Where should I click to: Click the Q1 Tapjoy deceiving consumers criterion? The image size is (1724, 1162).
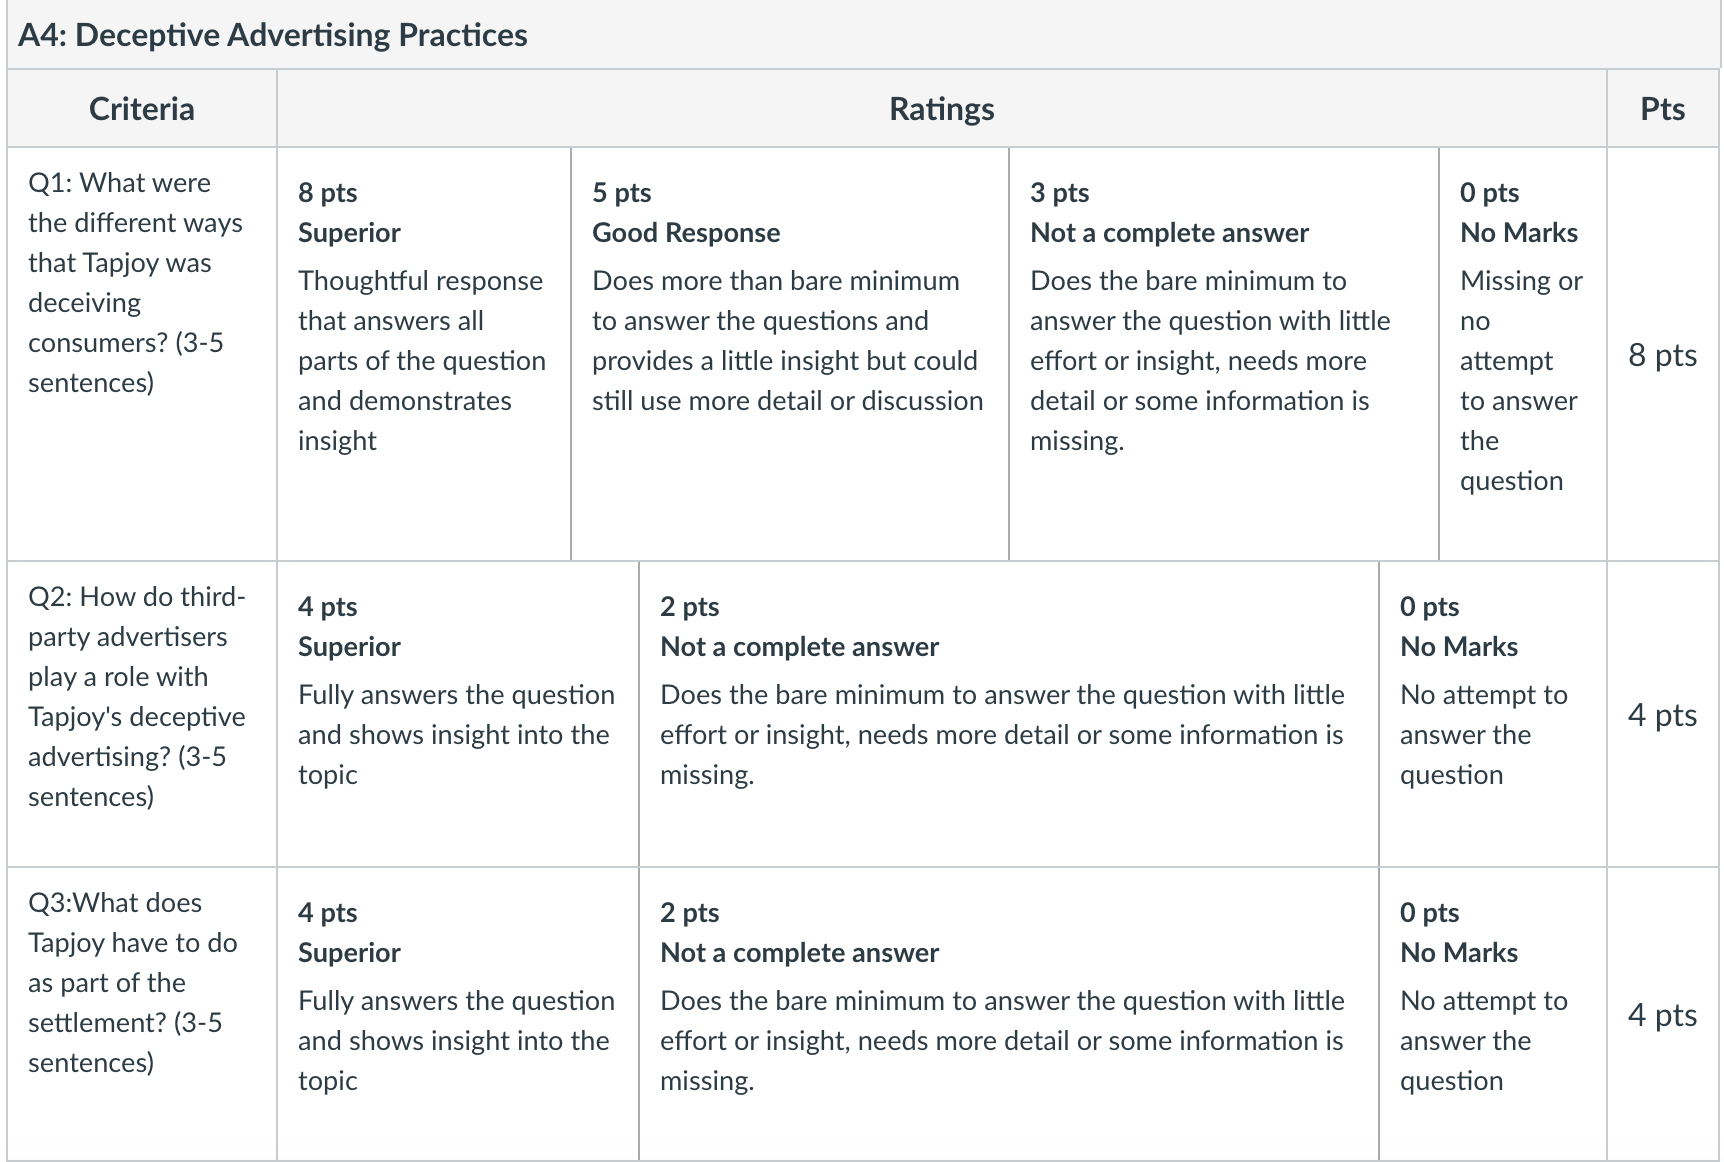pos(136,282)
